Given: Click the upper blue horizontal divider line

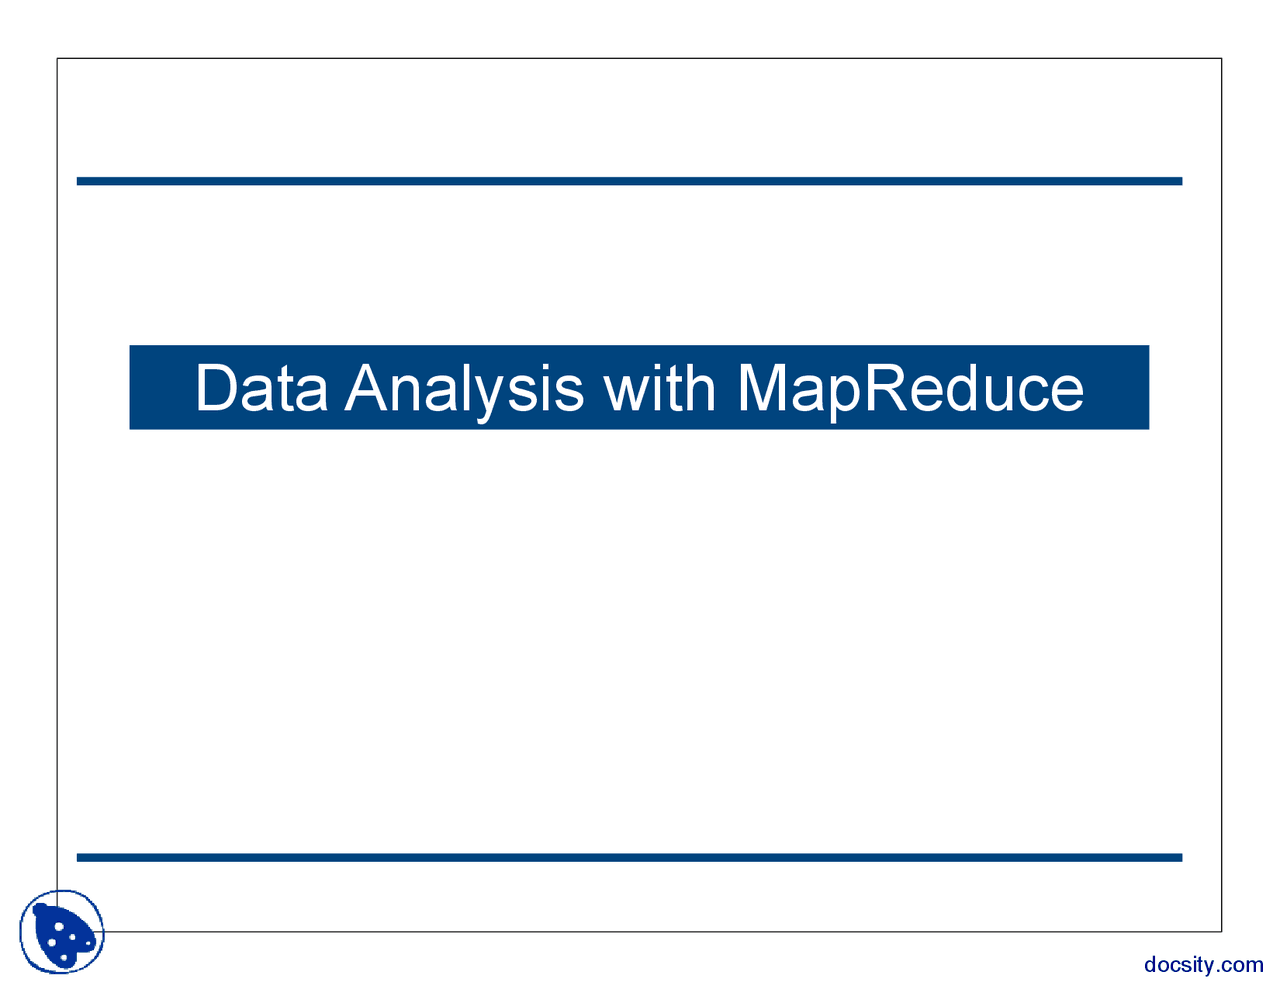Looking at the screenshot, I should click(629, 181).
